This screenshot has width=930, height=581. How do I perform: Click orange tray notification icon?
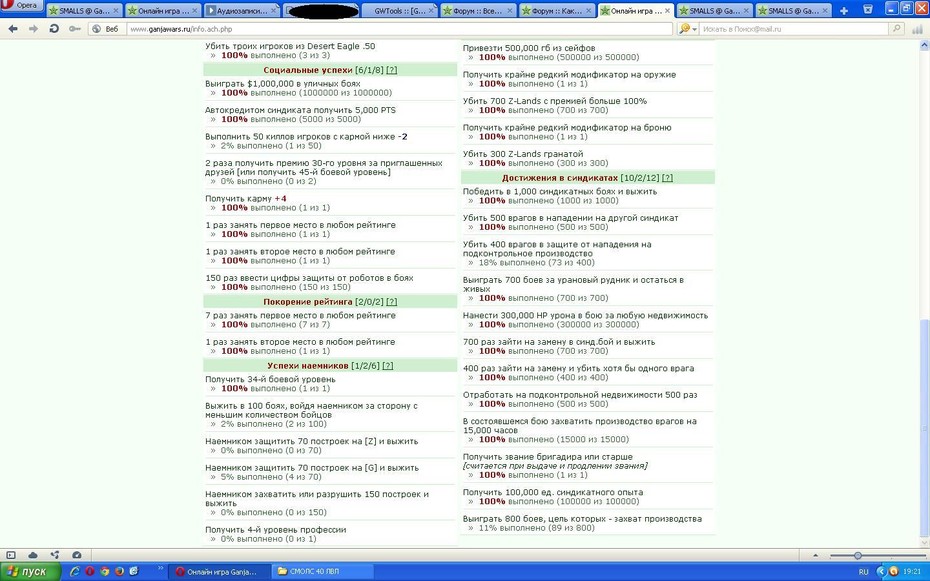pyautogui.click(x=893, y=572)
